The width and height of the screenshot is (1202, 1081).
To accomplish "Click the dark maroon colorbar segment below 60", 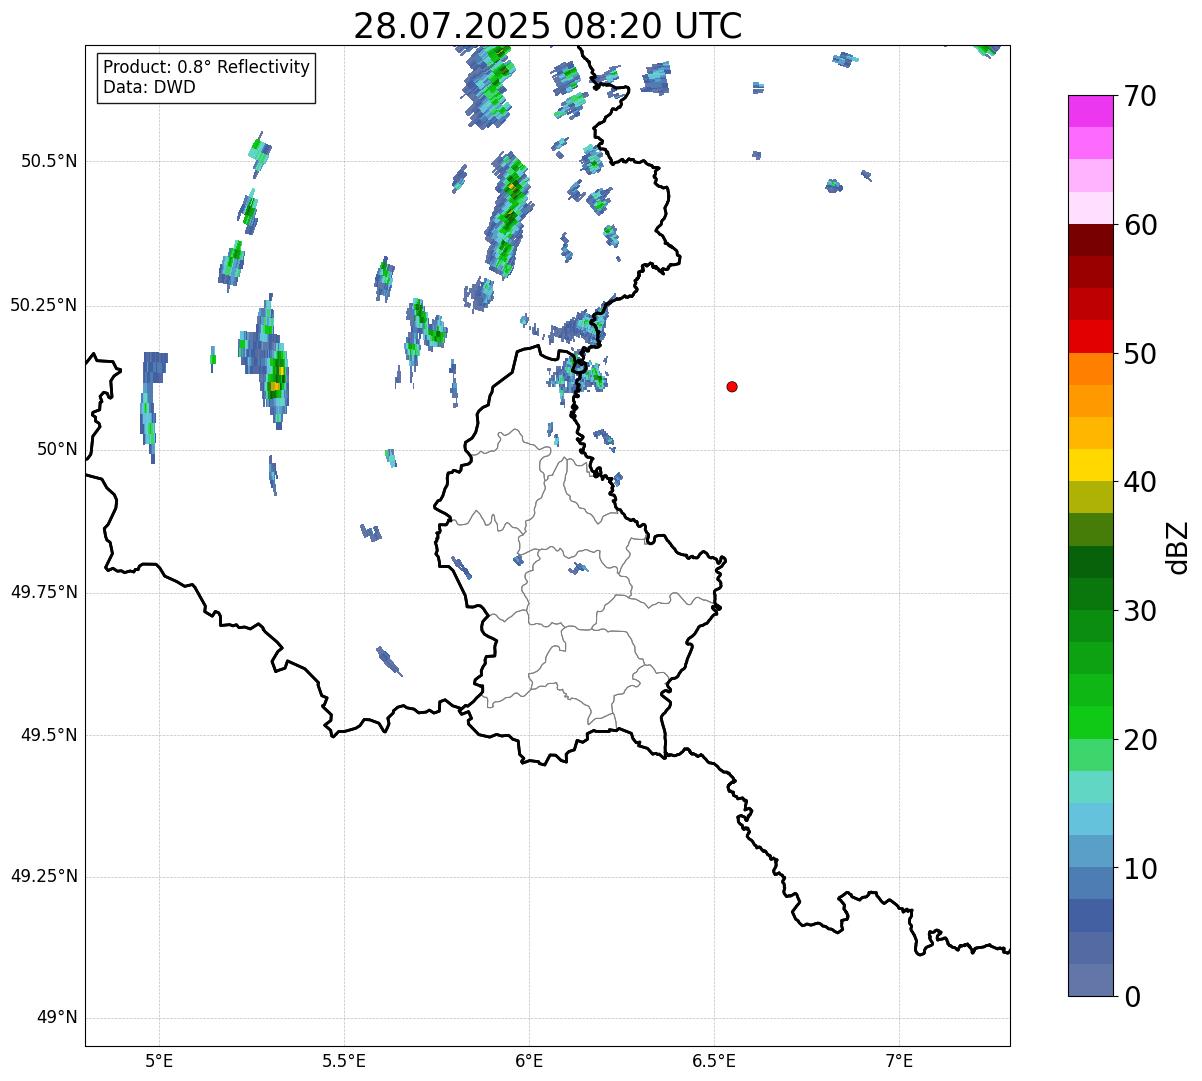I will tap(1091, 240).
